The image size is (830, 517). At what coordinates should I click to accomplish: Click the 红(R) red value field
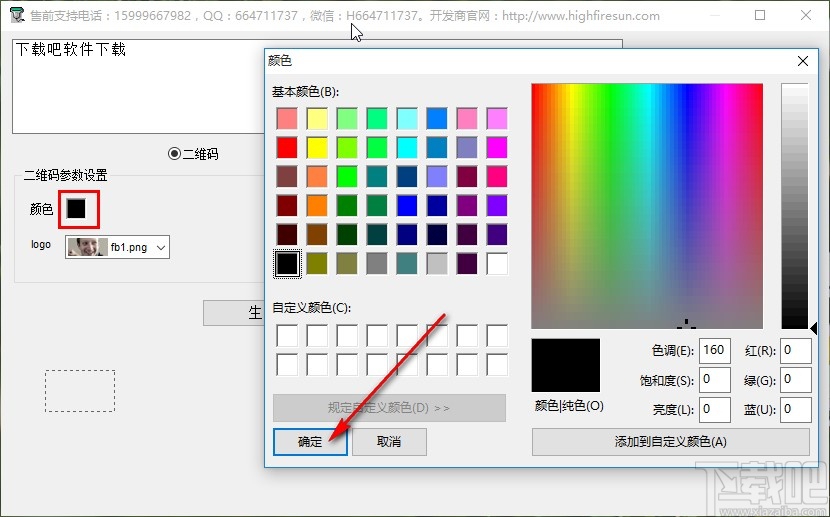pos(796,351)
